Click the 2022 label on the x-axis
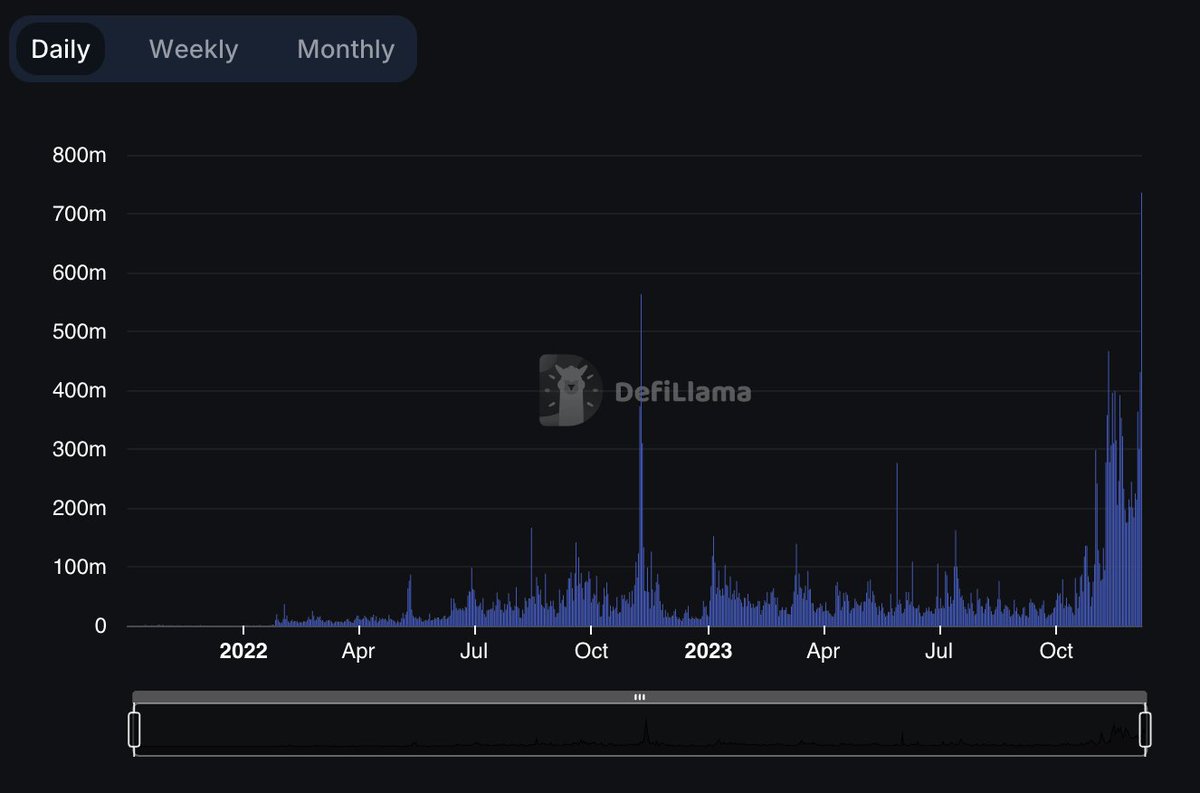The height and width of the screenshot is (793, 1200). 243,651
